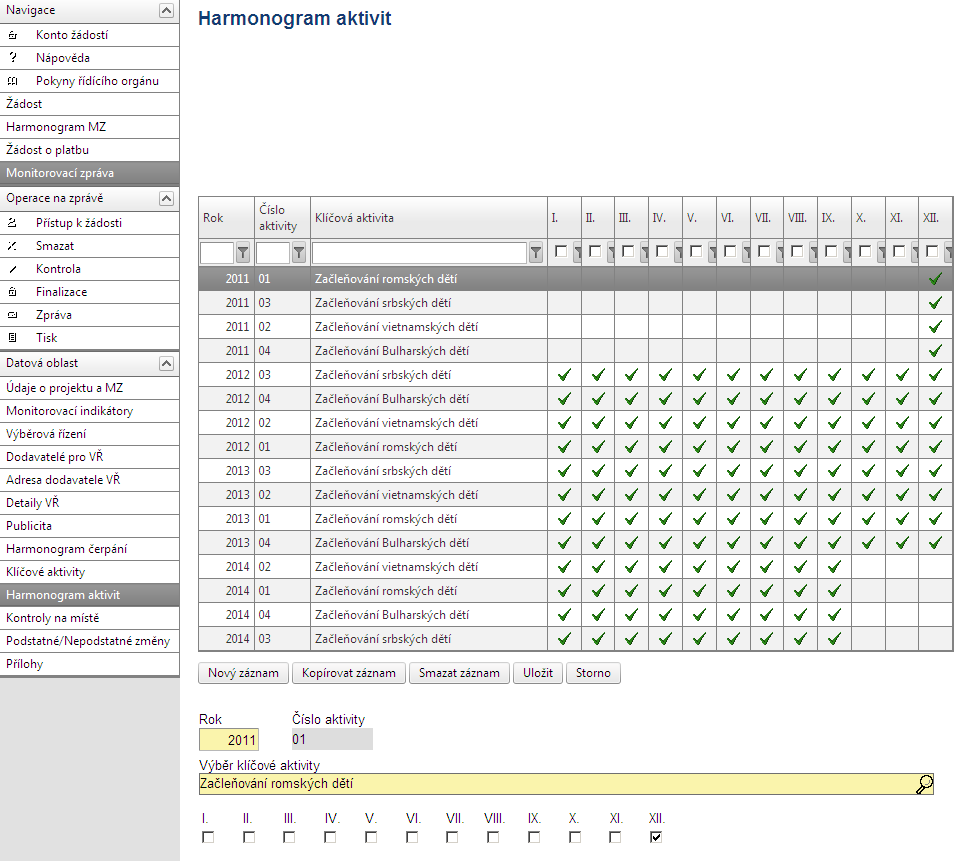
Task: Check the IX. month checkbox in the form
Action: click(x=534, y=838)
